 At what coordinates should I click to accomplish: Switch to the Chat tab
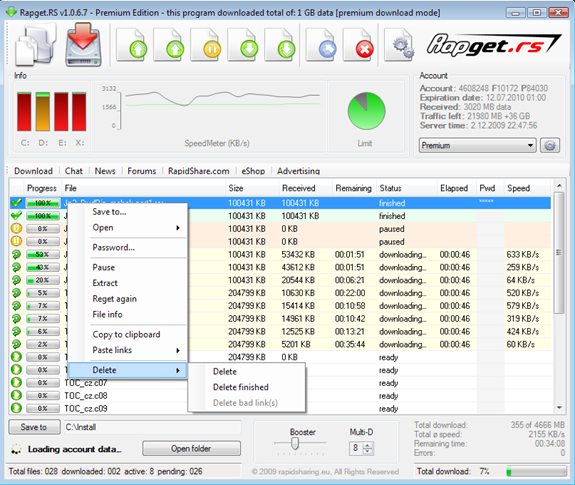pos(73,171)
